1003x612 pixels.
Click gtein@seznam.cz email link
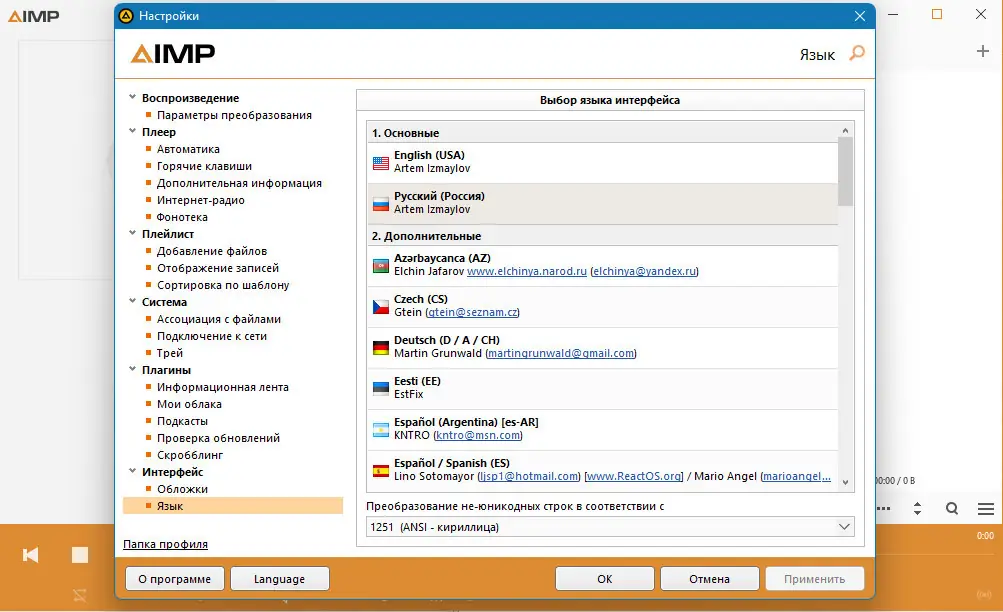473,312
